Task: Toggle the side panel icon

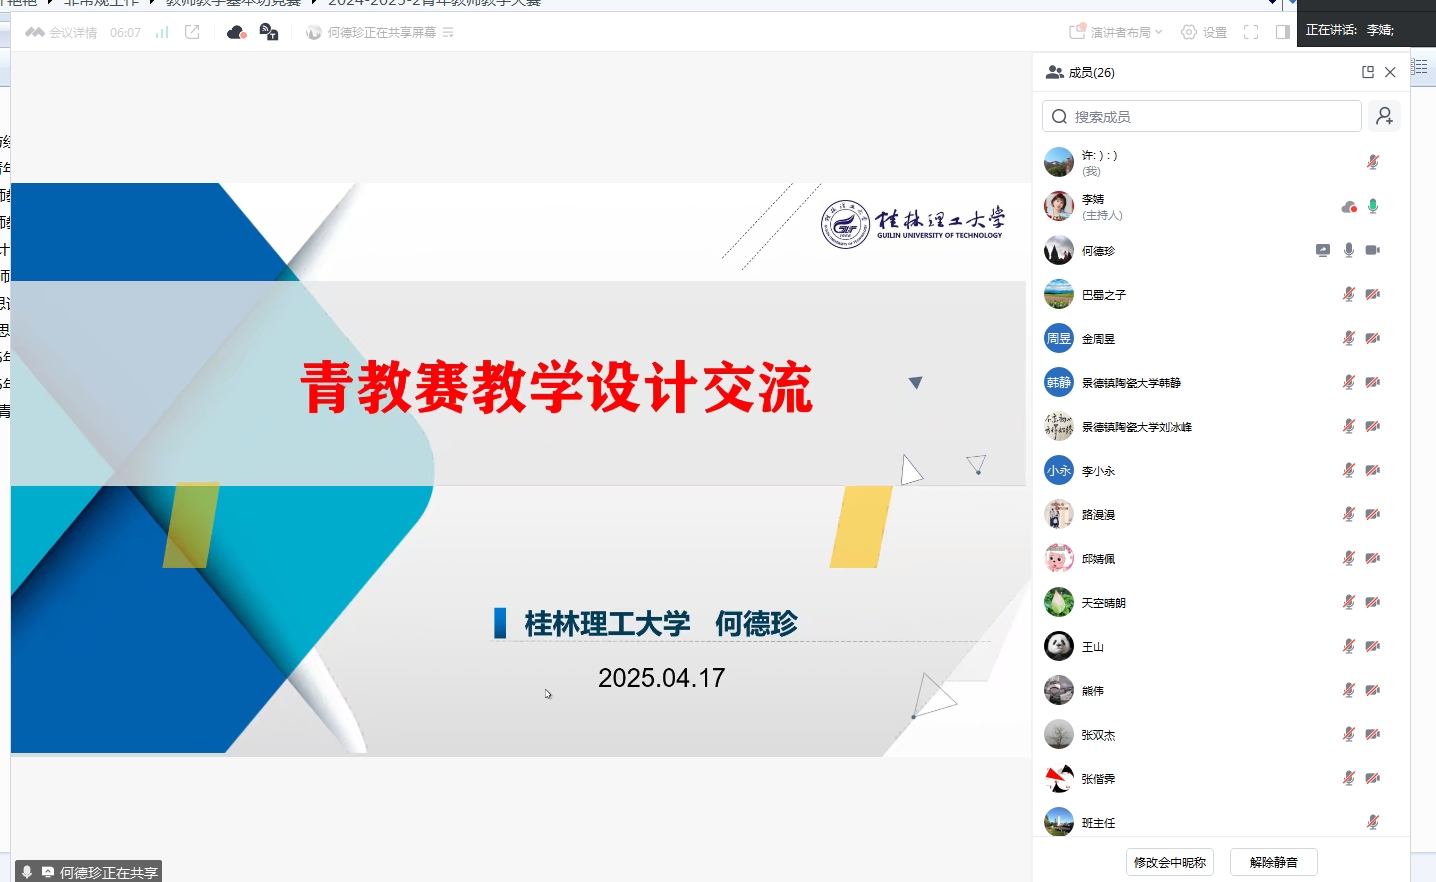Action: pos(1283,33)
